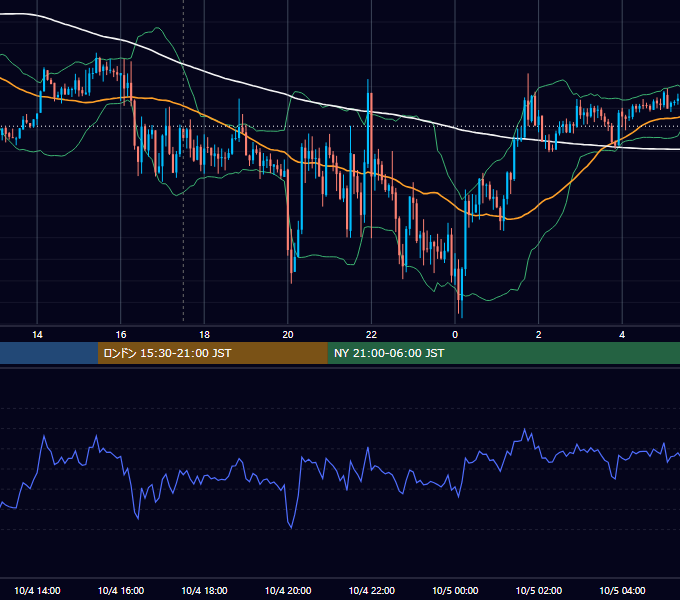Click the 20 hour label on price chart axis
The height and width of the screenshot is (600, 680).
pyautogui.click(x=288, y=335)
